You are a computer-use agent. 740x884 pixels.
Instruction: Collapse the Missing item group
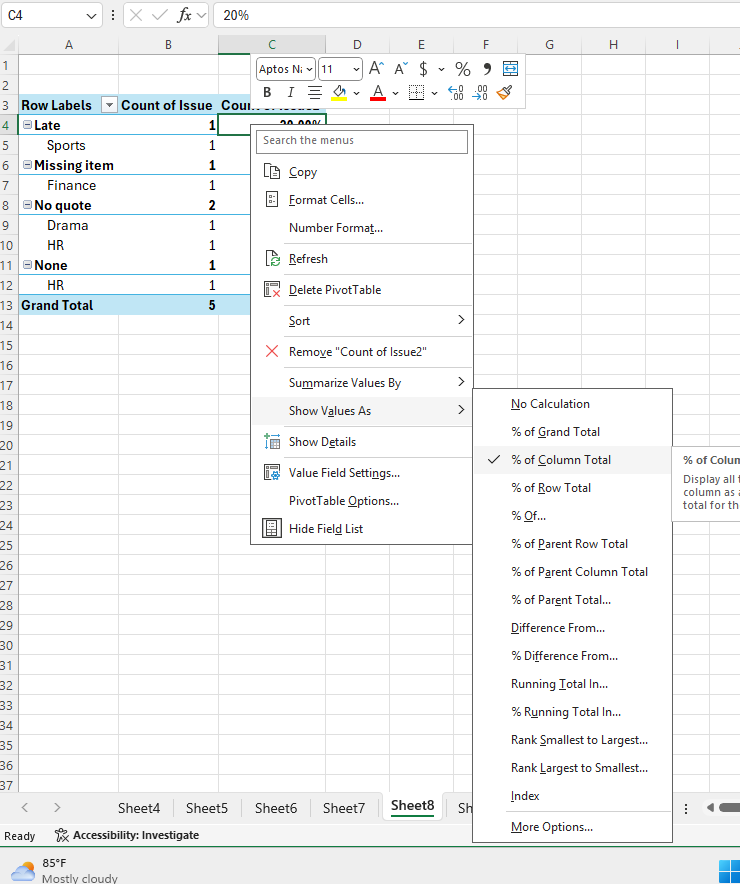click(27, 165)
